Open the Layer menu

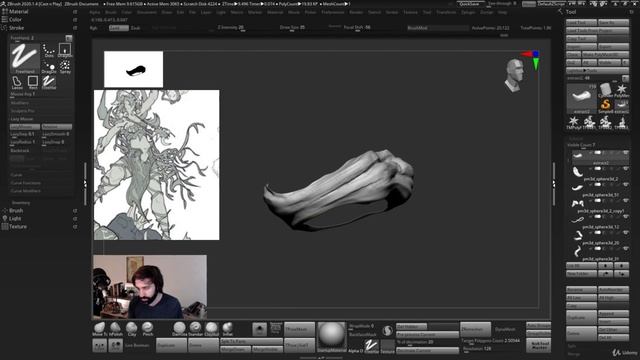pos(206,12)
